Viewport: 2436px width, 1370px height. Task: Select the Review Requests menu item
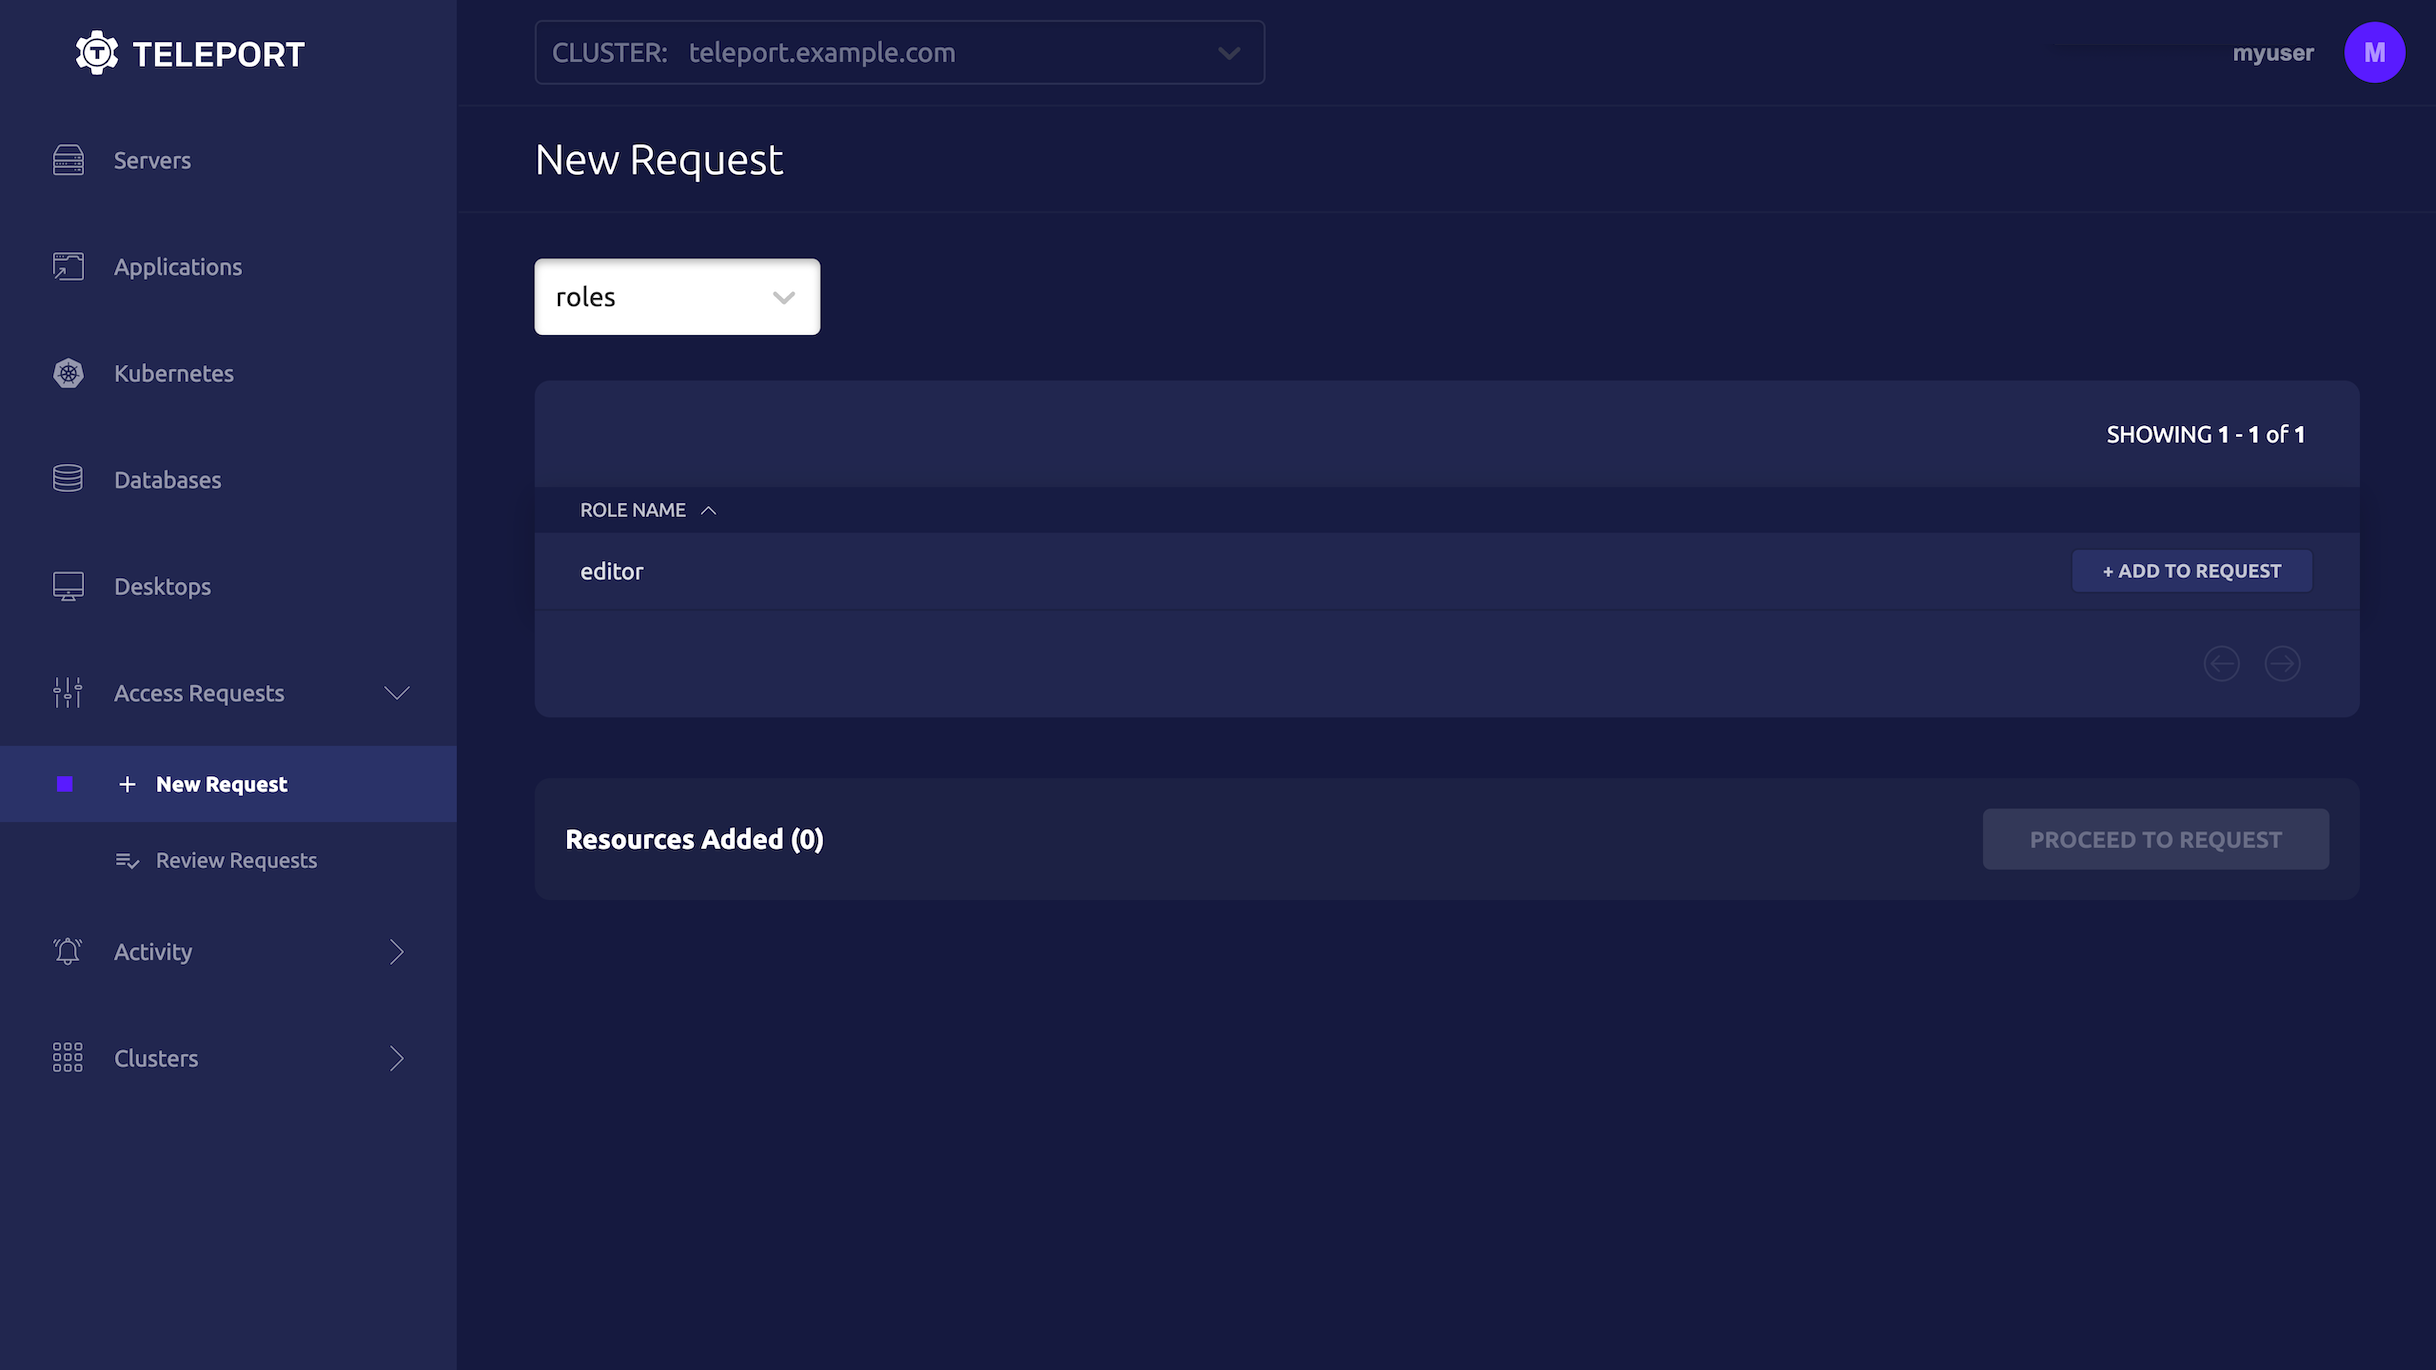point(236,858)
